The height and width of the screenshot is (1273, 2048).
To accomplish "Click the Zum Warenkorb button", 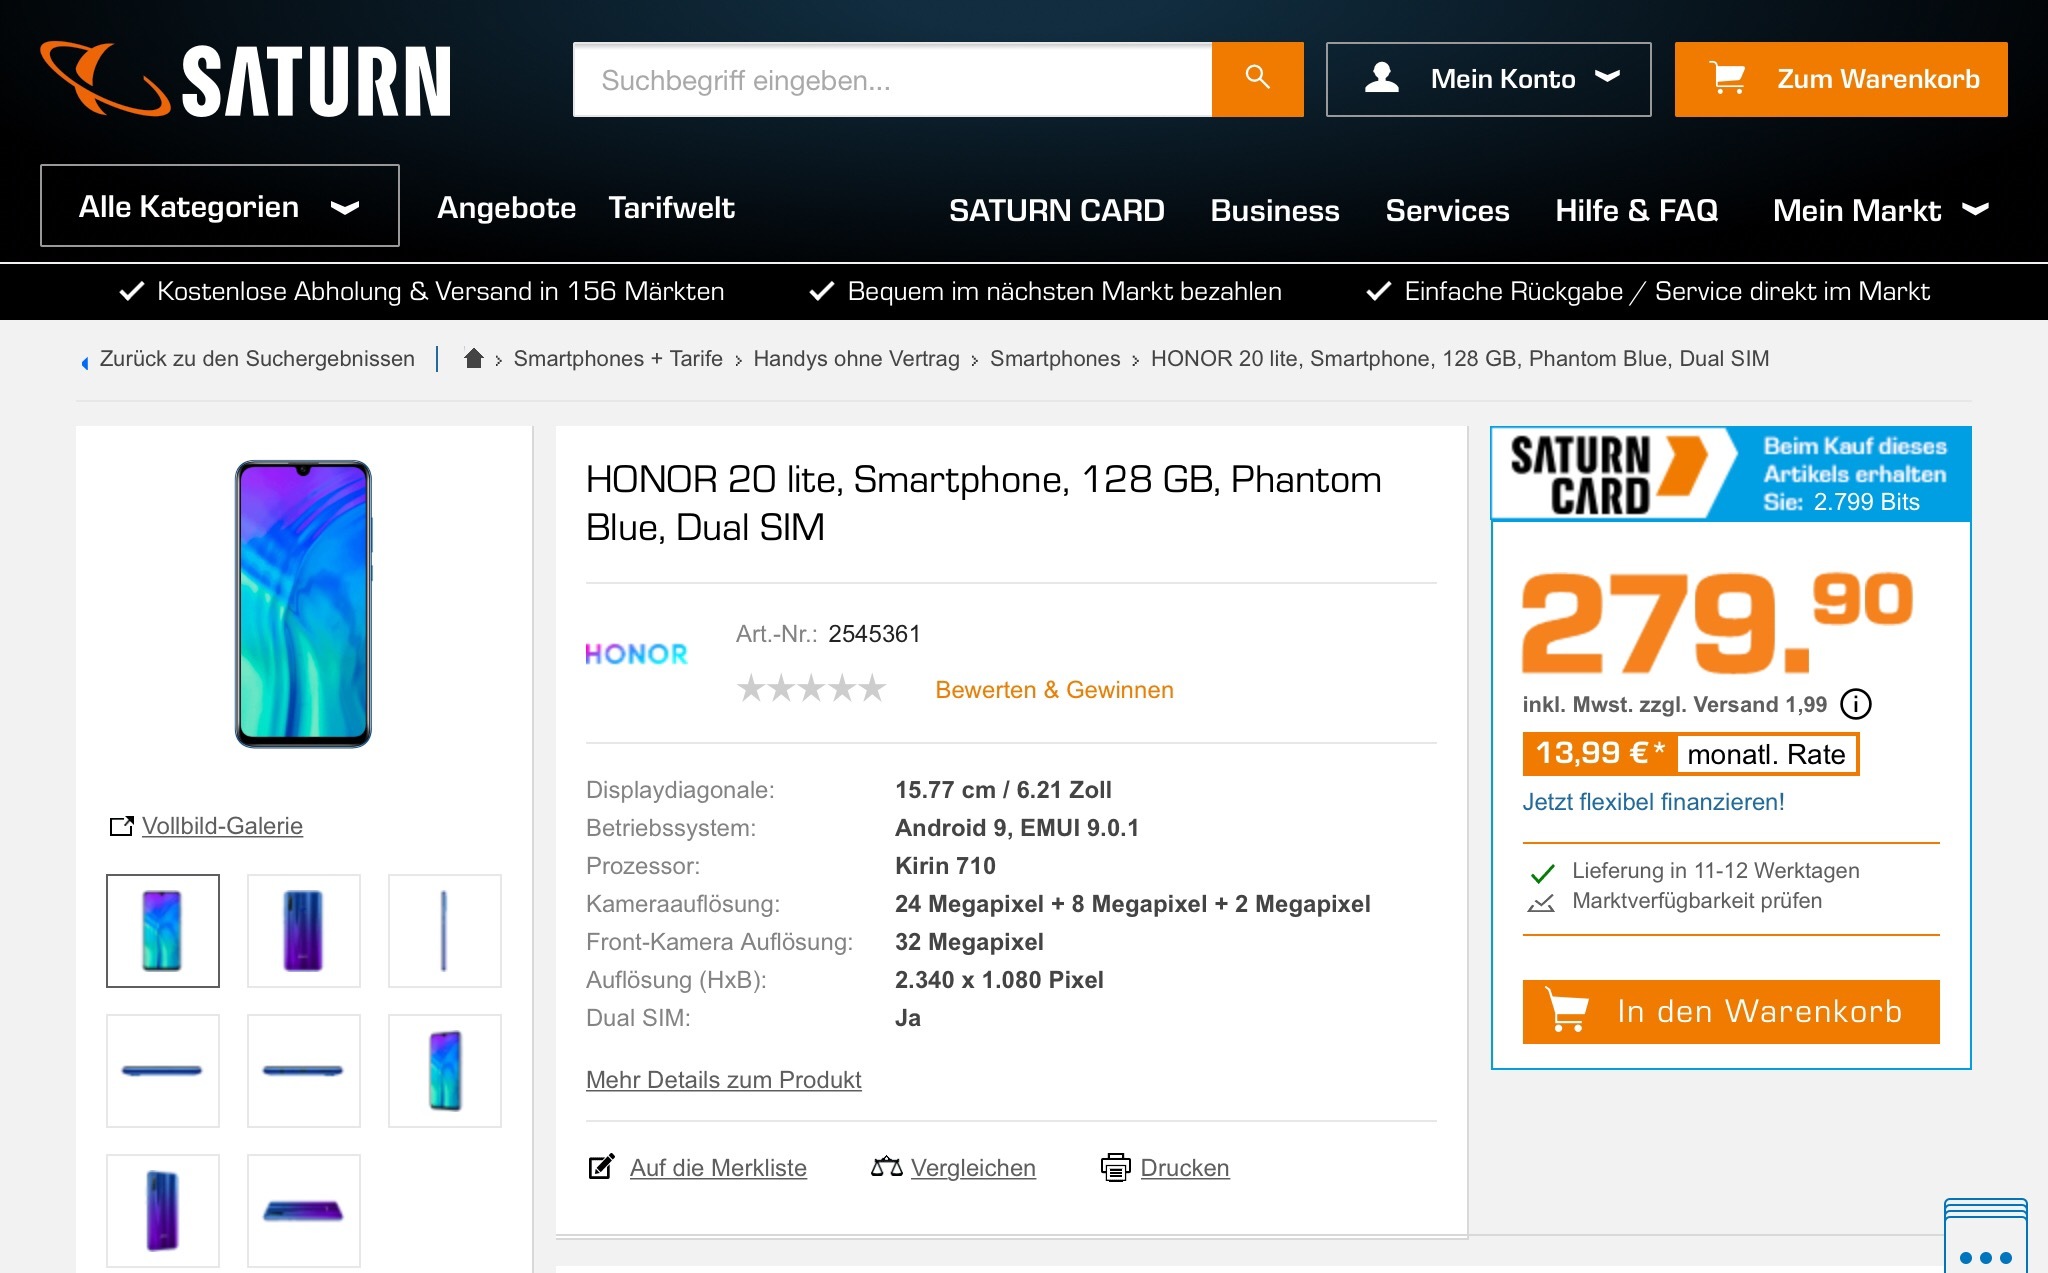I will coord(1841,79).
